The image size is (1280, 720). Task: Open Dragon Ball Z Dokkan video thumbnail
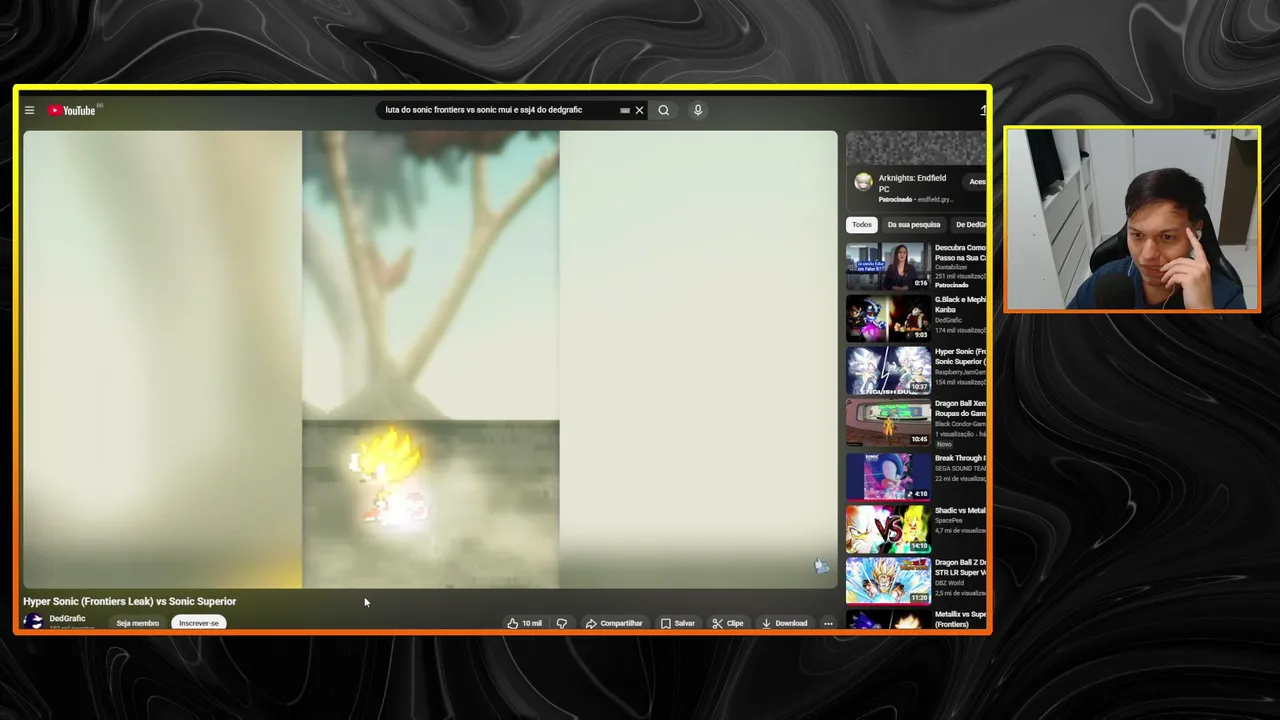coord(888,581)
